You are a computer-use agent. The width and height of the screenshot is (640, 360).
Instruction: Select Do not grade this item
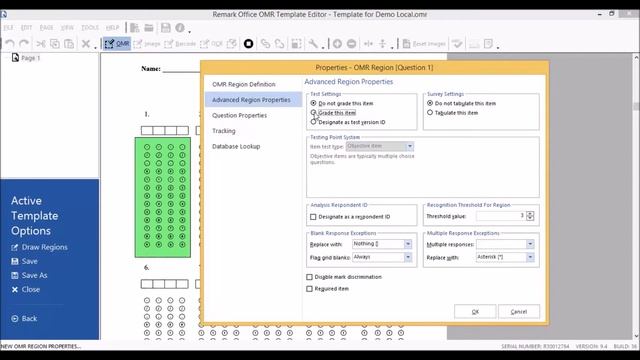342,103
